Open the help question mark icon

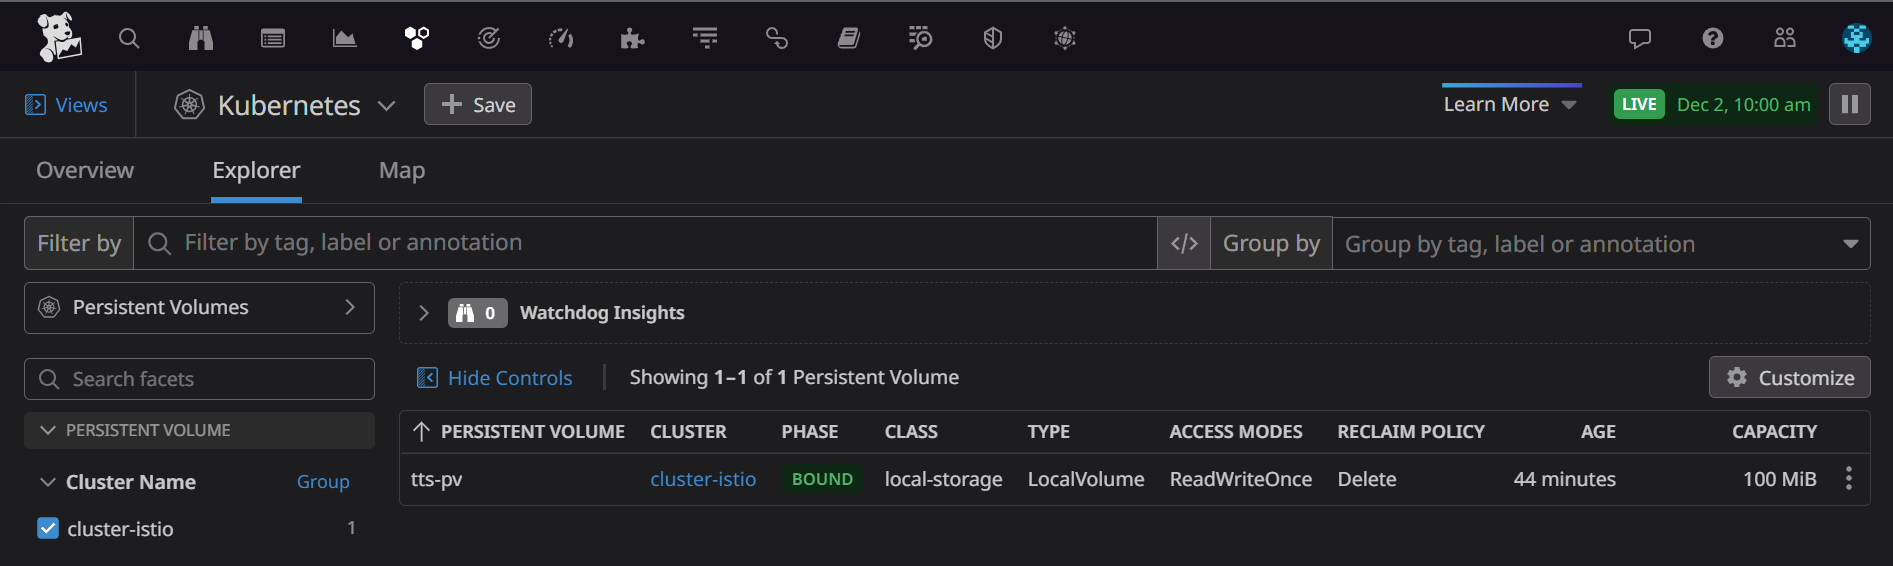tap(1713, 38)
